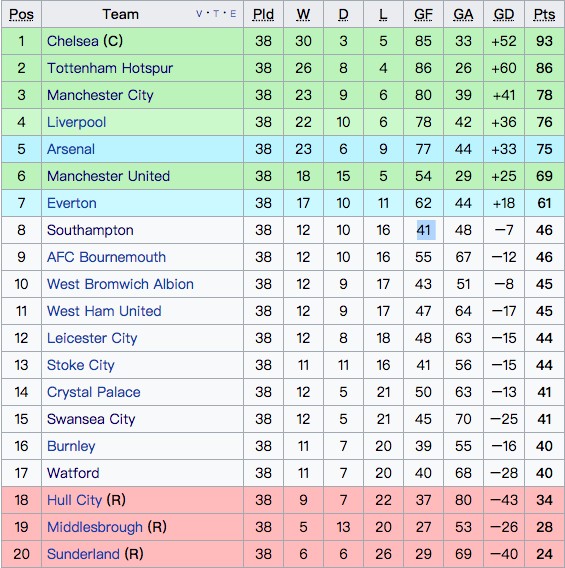Open the Liverpool team page
565x568 pixels.
76,122
